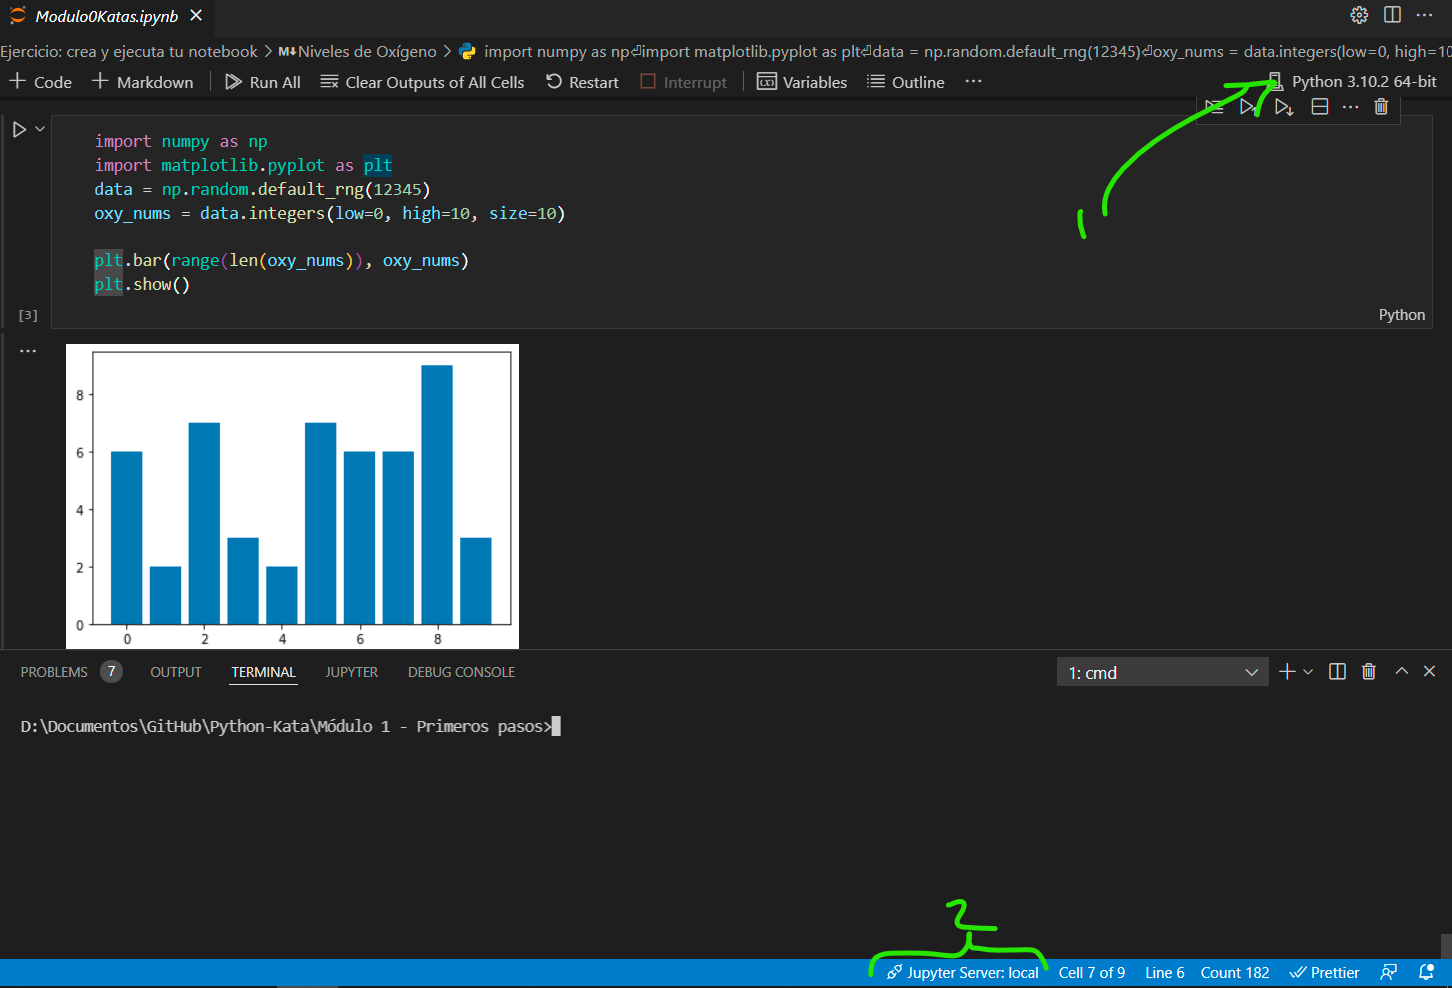Click Jupyter Server: local status item
The height and width of the screenshot is (988, 1452).
[962, 973]
